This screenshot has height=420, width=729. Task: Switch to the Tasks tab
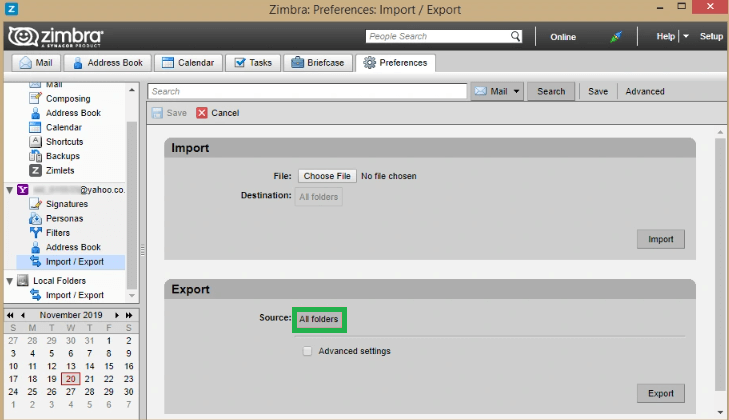(253, 63)
